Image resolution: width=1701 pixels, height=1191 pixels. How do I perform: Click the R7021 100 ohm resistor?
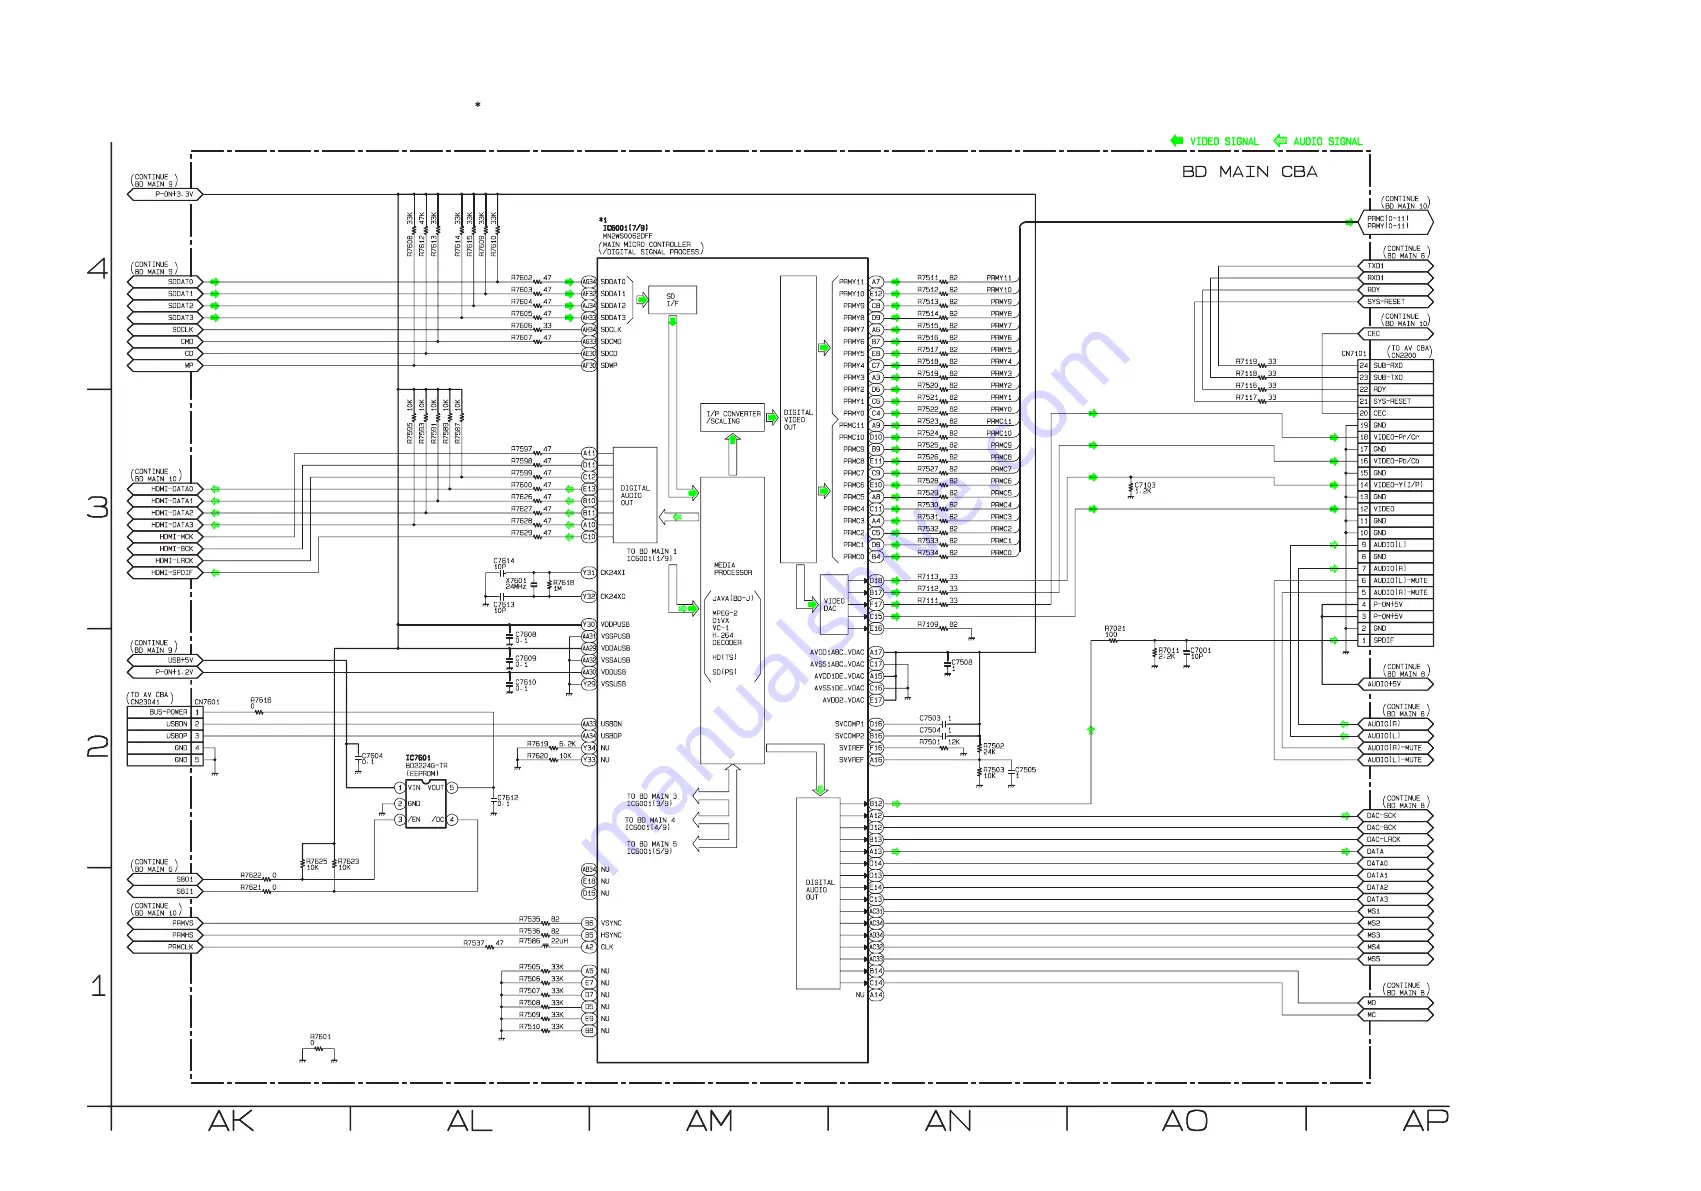click(x=1113, y=640)
